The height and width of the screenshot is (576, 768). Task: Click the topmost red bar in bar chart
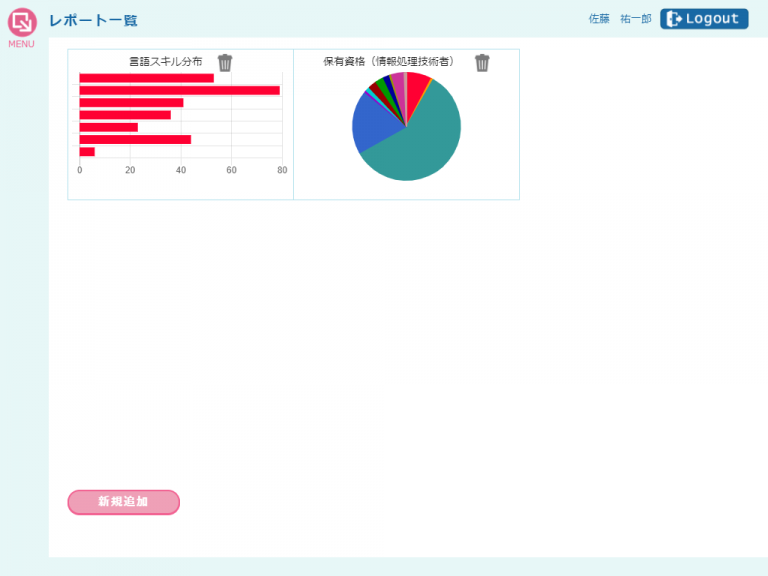(x=146, y=78)
